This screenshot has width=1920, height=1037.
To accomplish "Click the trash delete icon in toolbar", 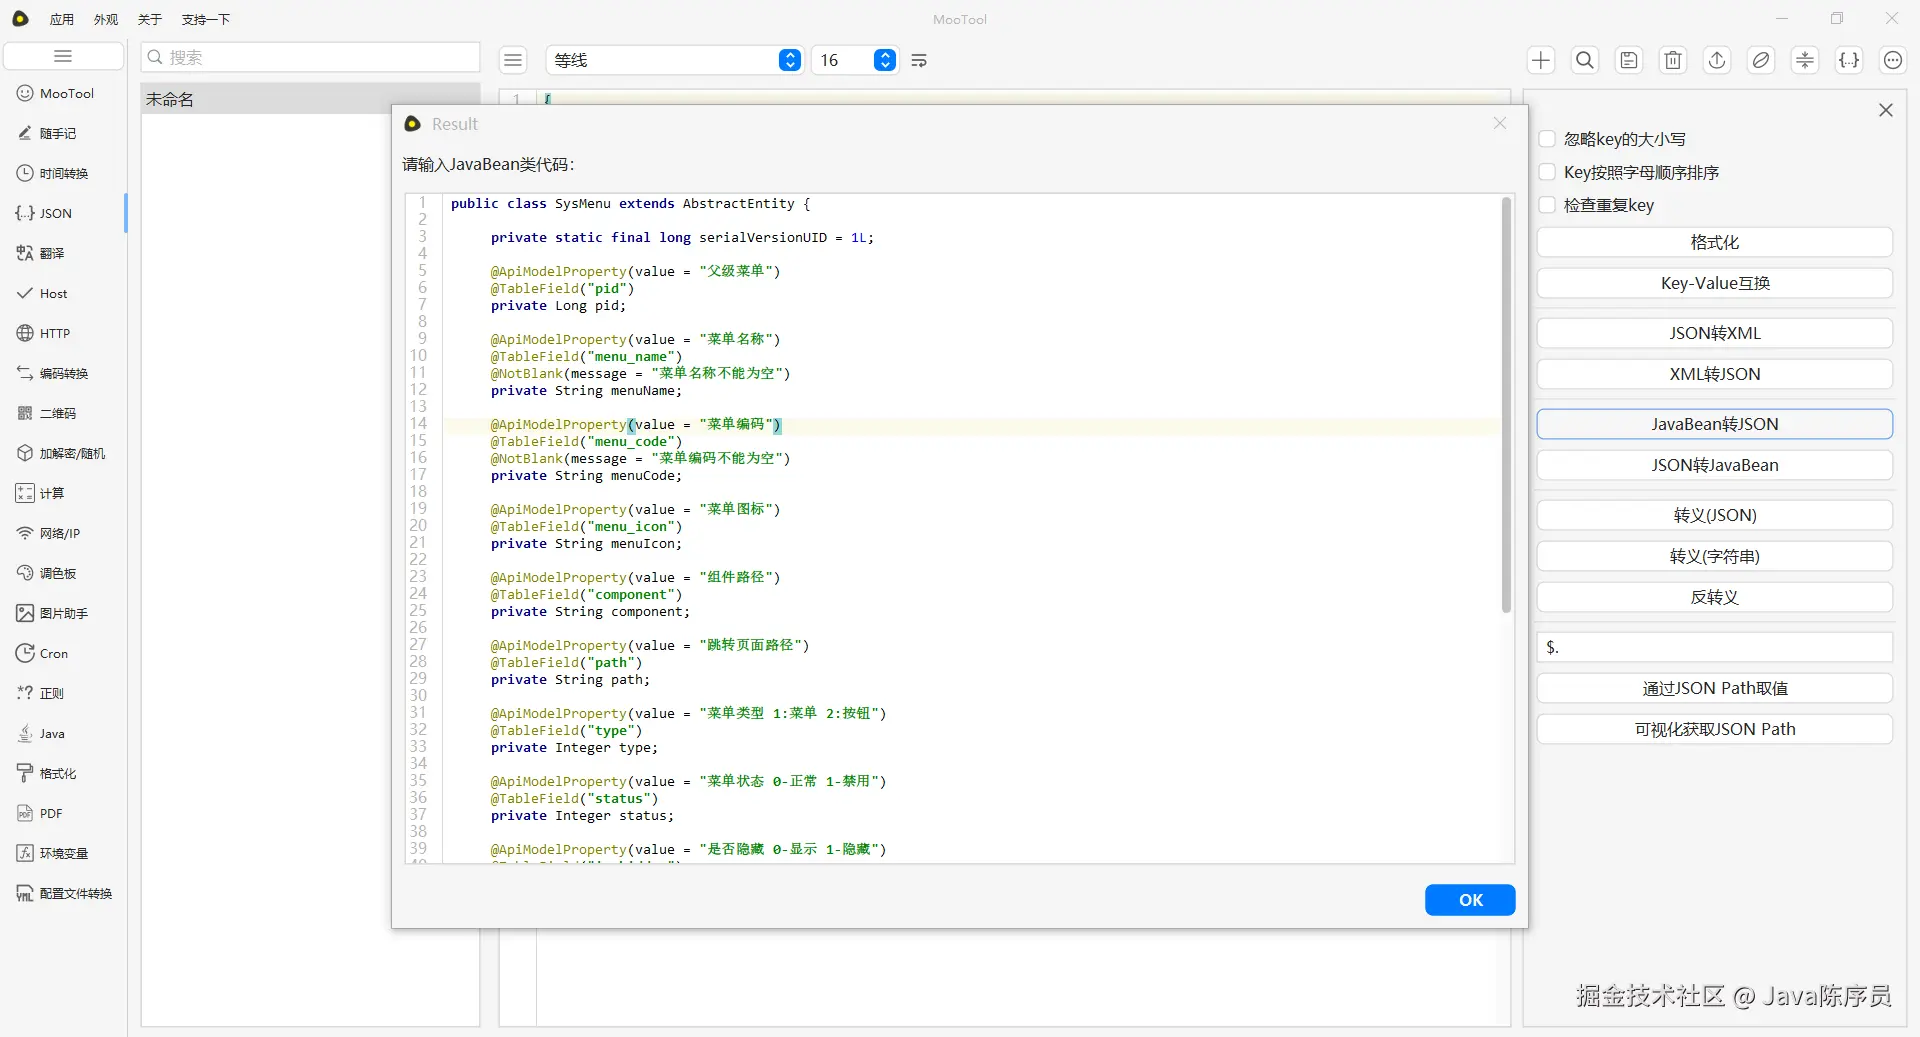I will click(x=1673, y=60).
